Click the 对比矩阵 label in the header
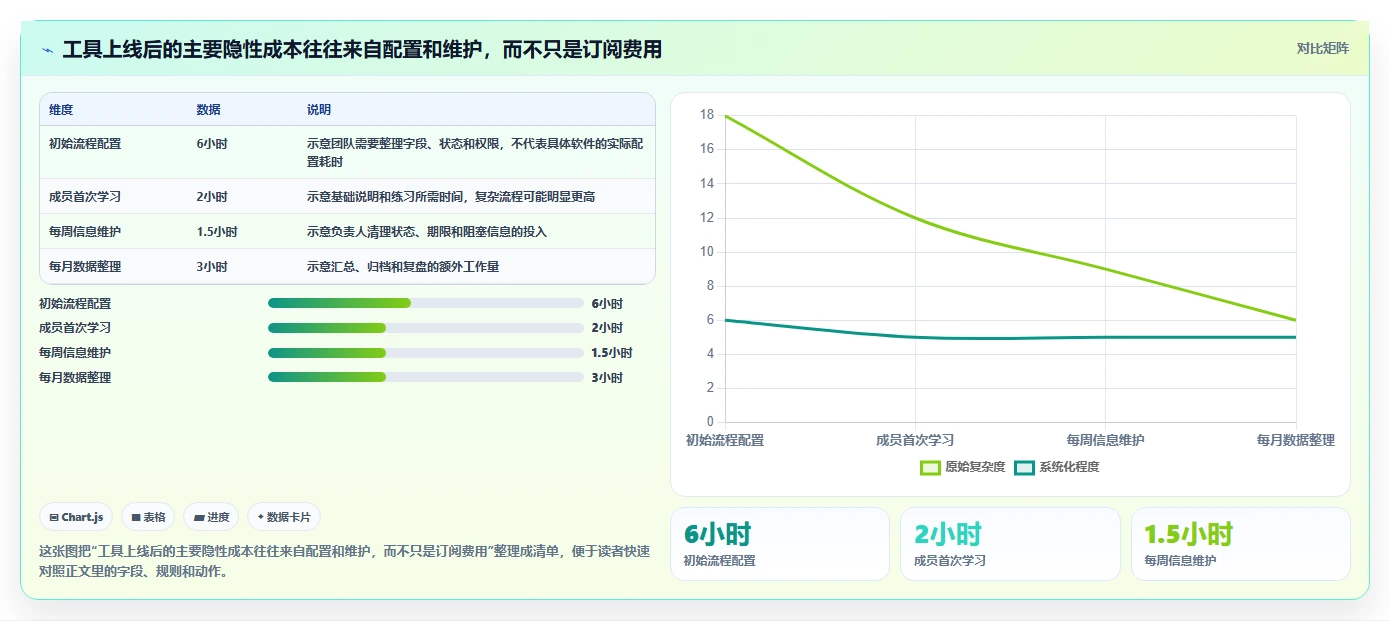The height and width of the screenshot is (621, 1390). [x=1322, y=48]
